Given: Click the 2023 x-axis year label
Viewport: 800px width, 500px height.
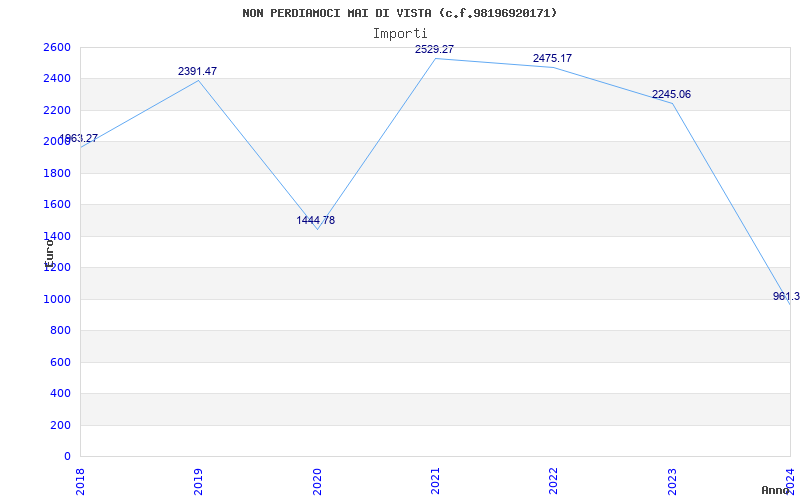Looking at the screenshot, I should 672,482.
